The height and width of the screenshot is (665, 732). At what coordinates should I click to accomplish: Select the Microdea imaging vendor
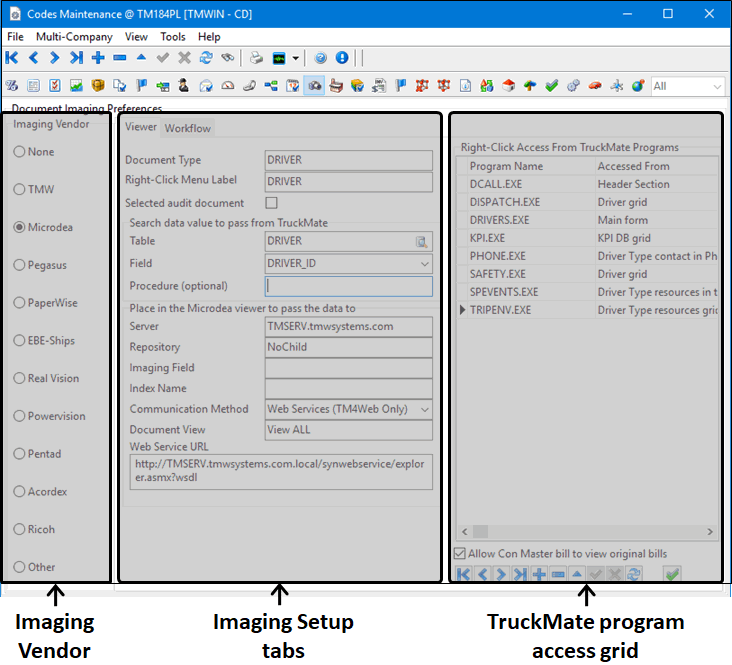click(20, 228)
